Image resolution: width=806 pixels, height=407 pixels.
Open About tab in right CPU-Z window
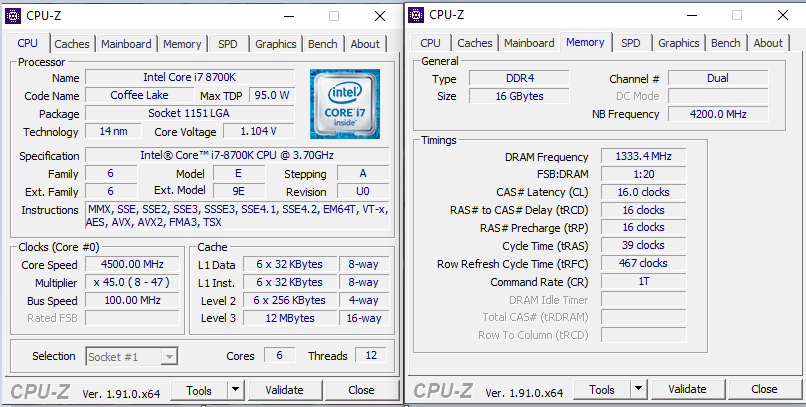tap(768, 43)
